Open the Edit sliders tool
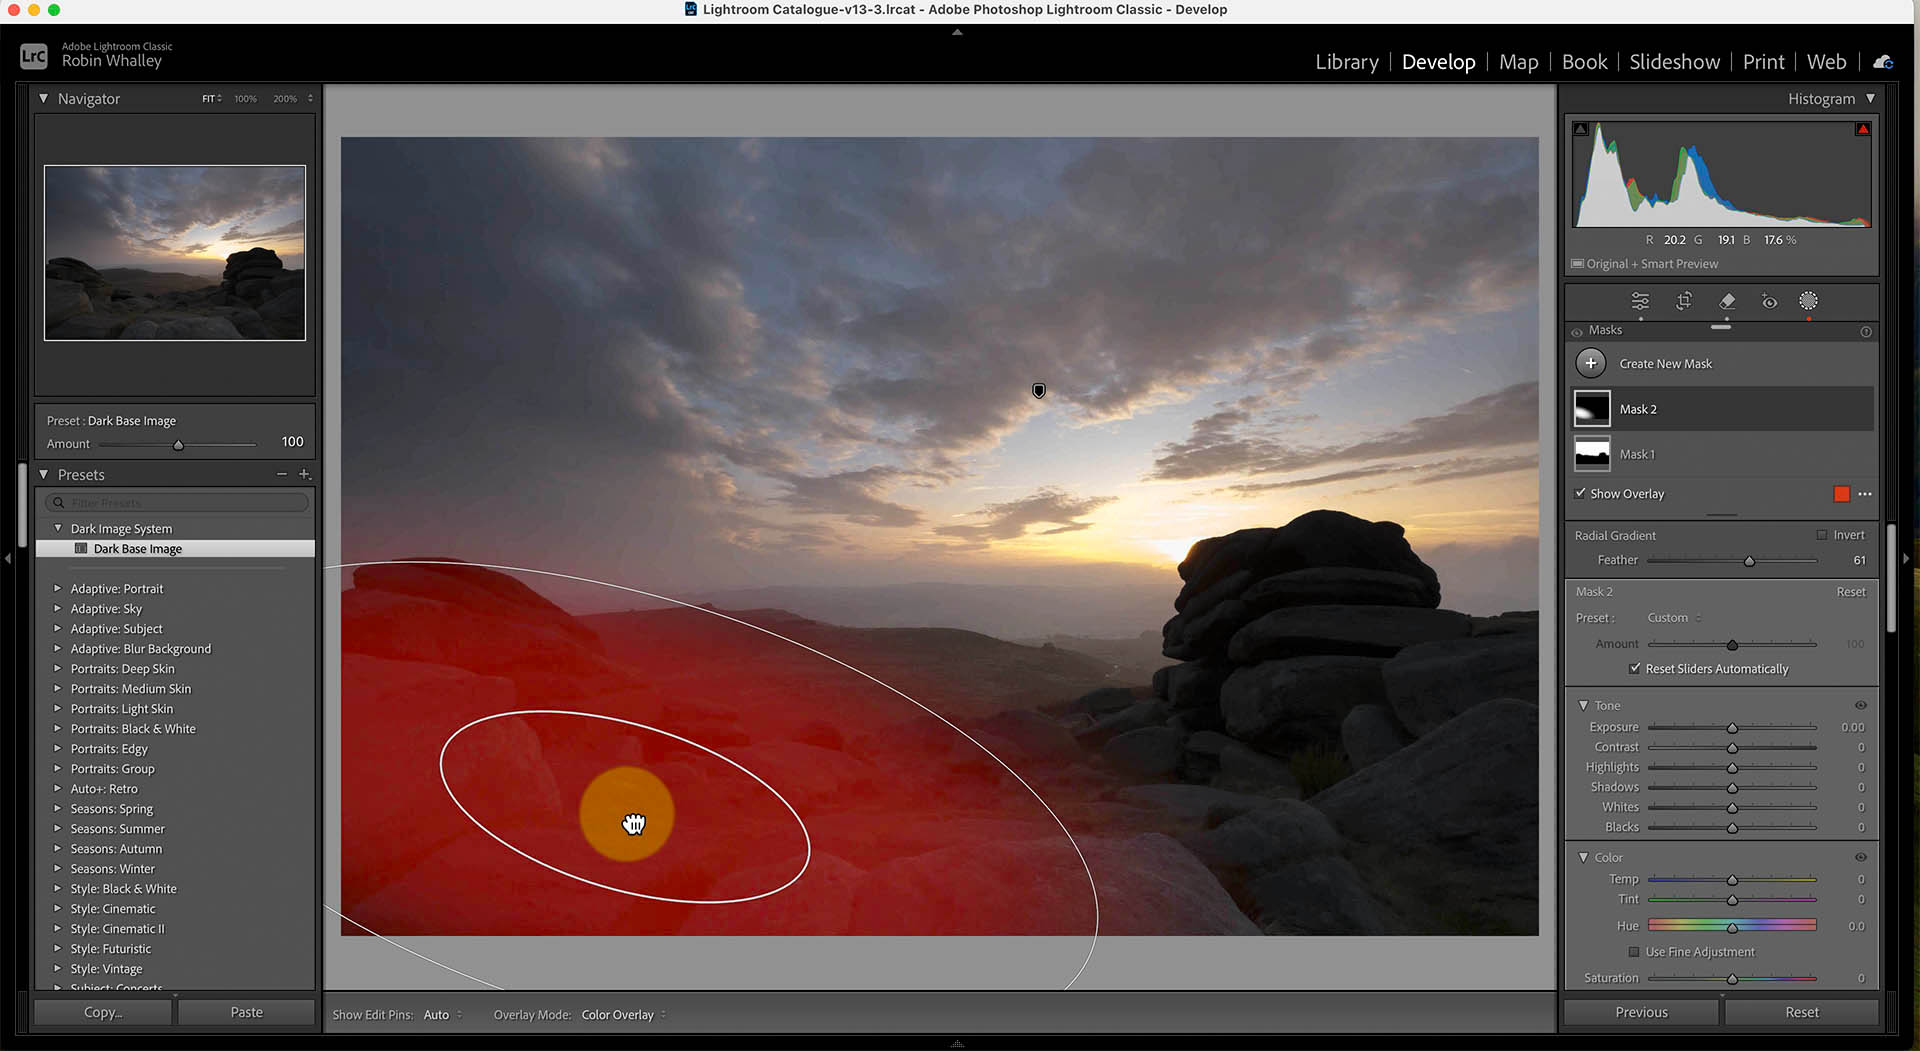Screen dimensions: 1920x1051 pos(1640,301)
